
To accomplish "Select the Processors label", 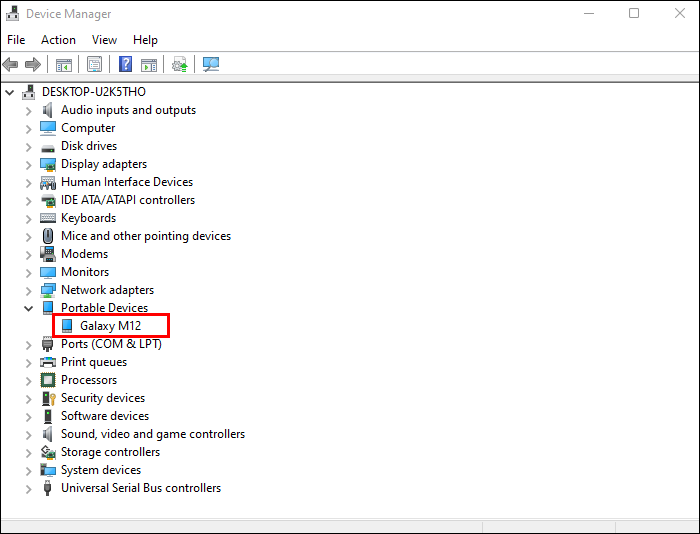I will click(x=89, y=380).
